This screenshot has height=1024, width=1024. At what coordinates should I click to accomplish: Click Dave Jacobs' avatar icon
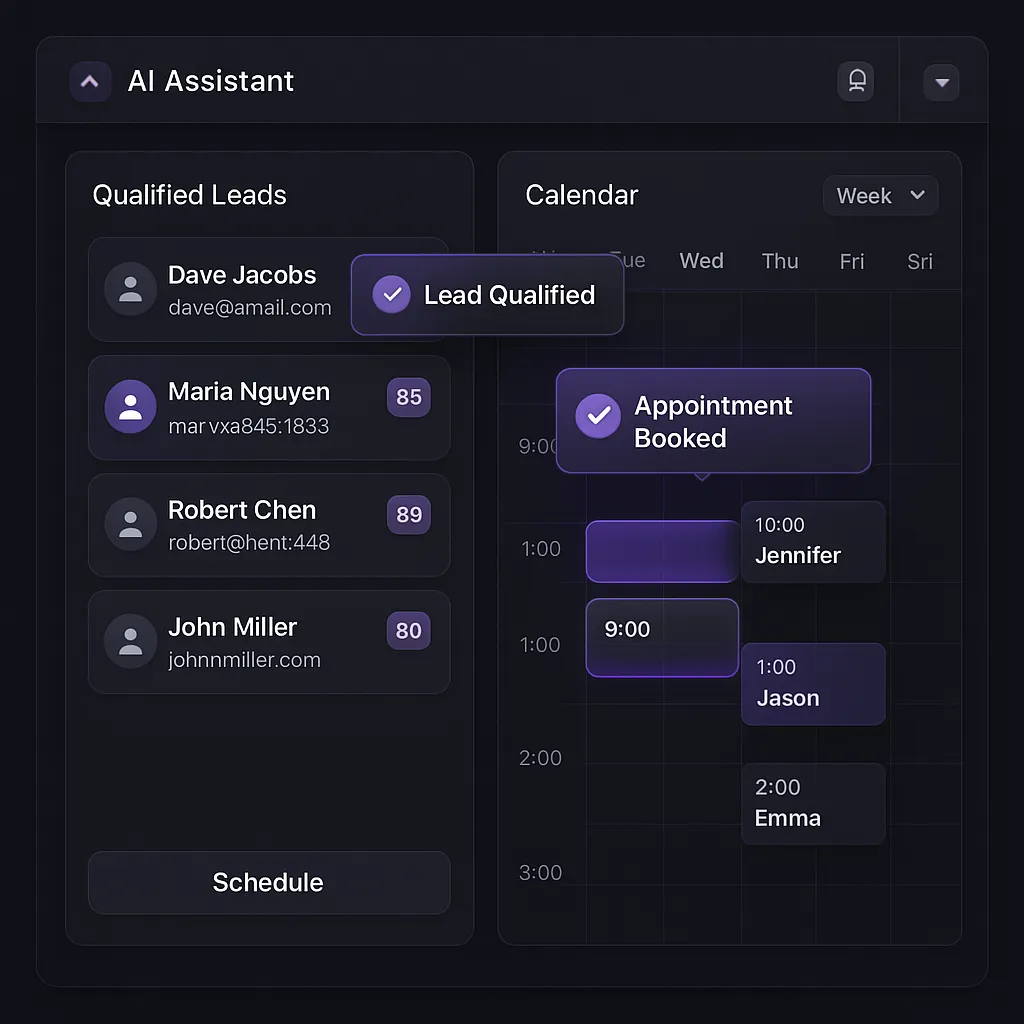(x=130, y=289)
